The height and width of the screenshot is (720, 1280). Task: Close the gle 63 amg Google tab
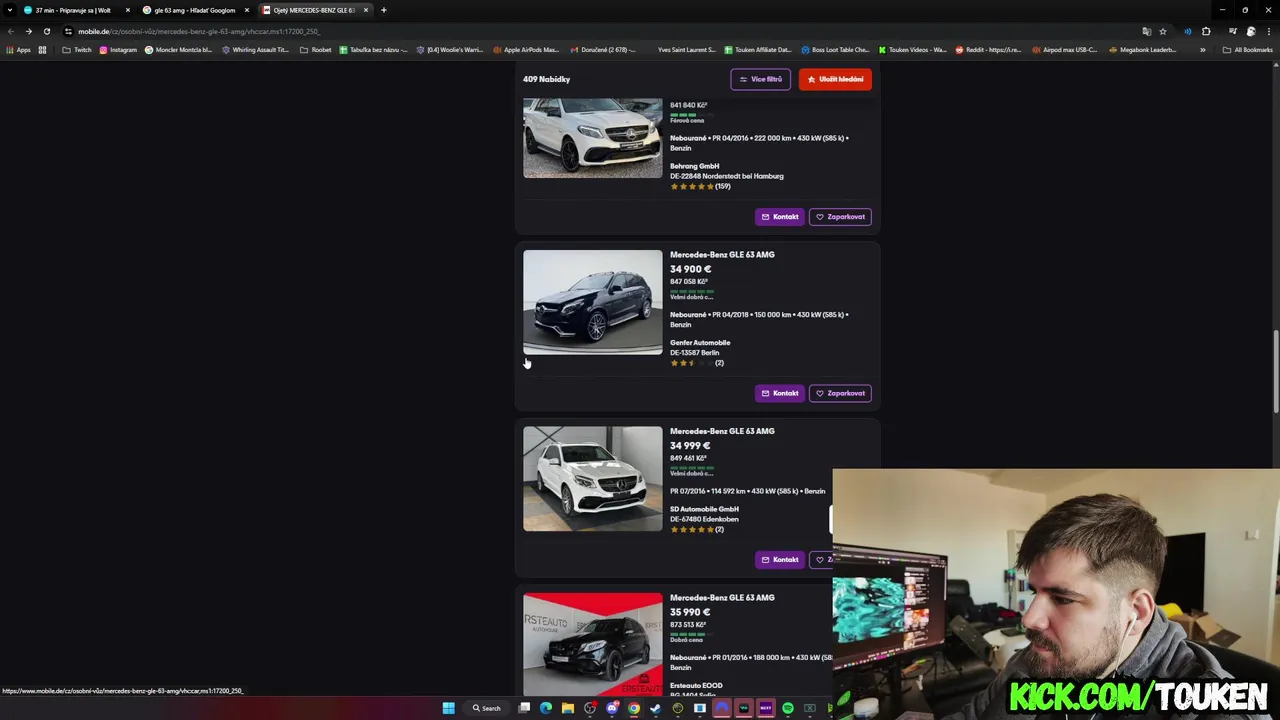247,10
